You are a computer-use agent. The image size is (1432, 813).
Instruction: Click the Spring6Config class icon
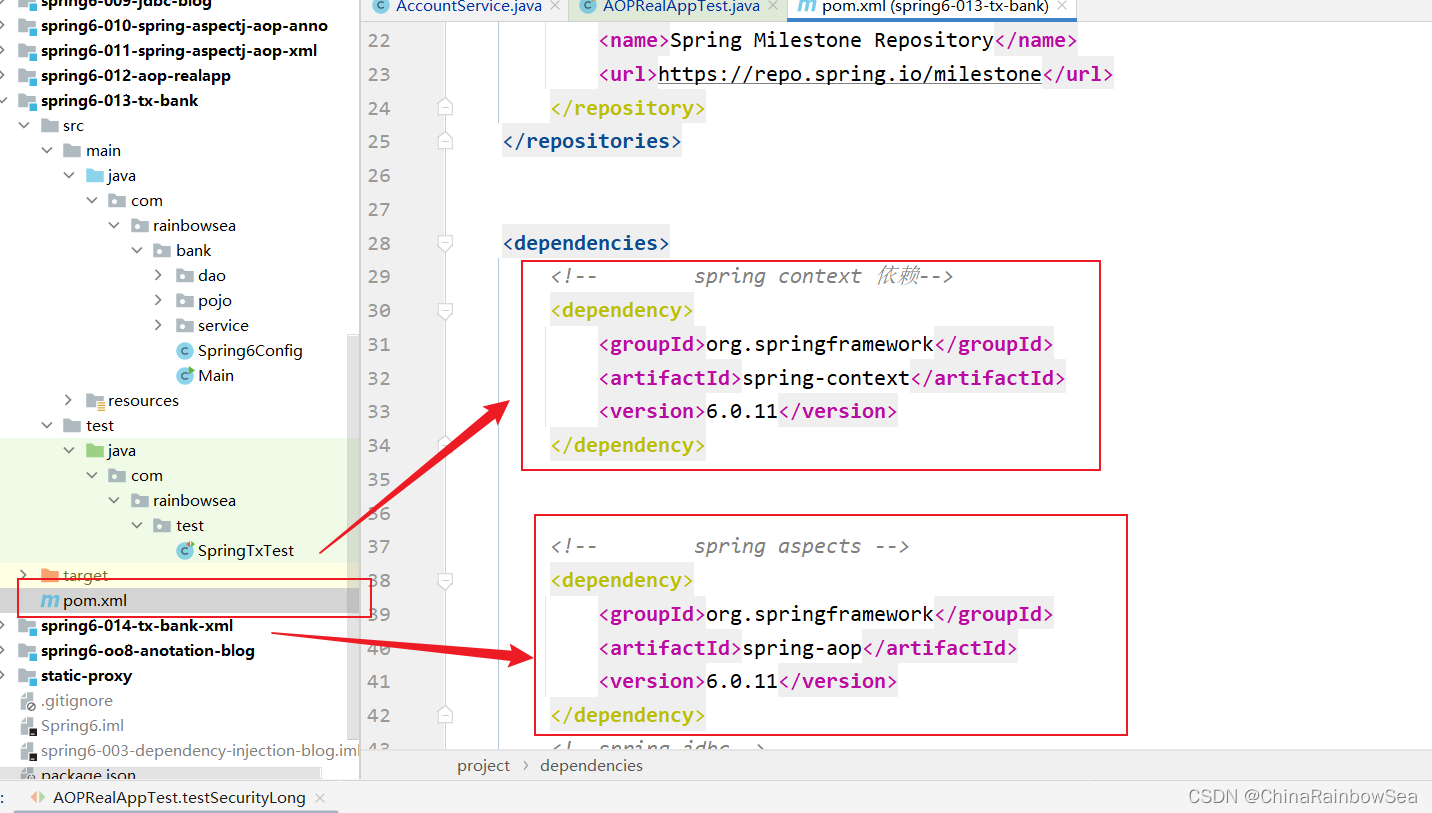184,350
